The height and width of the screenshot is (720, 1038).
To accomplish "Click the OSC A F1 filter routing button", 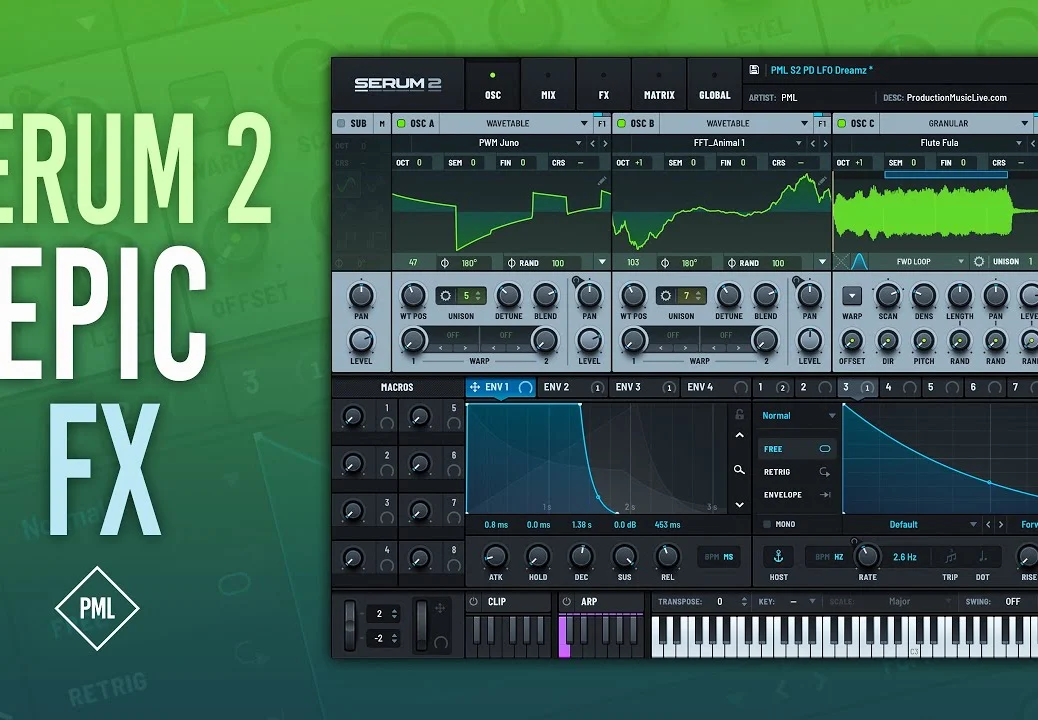I will point(602,123).
